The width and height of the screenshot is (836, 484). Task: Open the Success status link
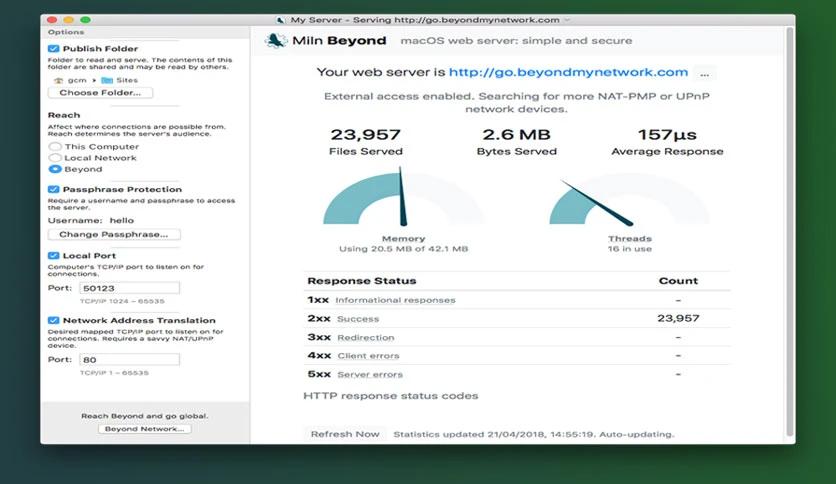tap(358, 319)
